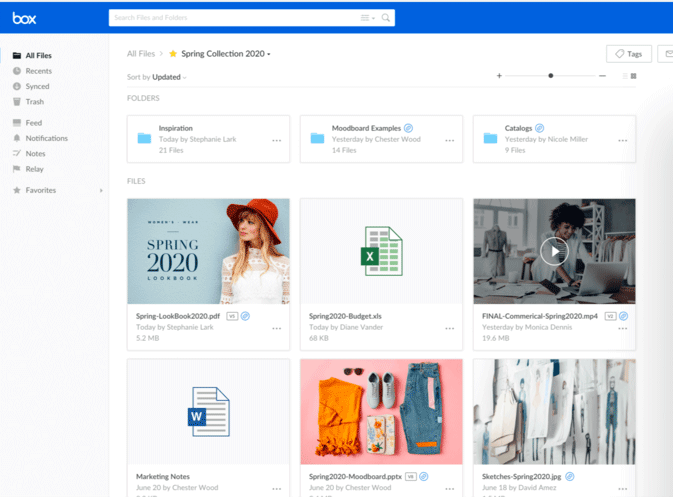Click the thumbnail size slider handle
The height and width of the screenshot is (497, 673).
click(x=551, y=76)
